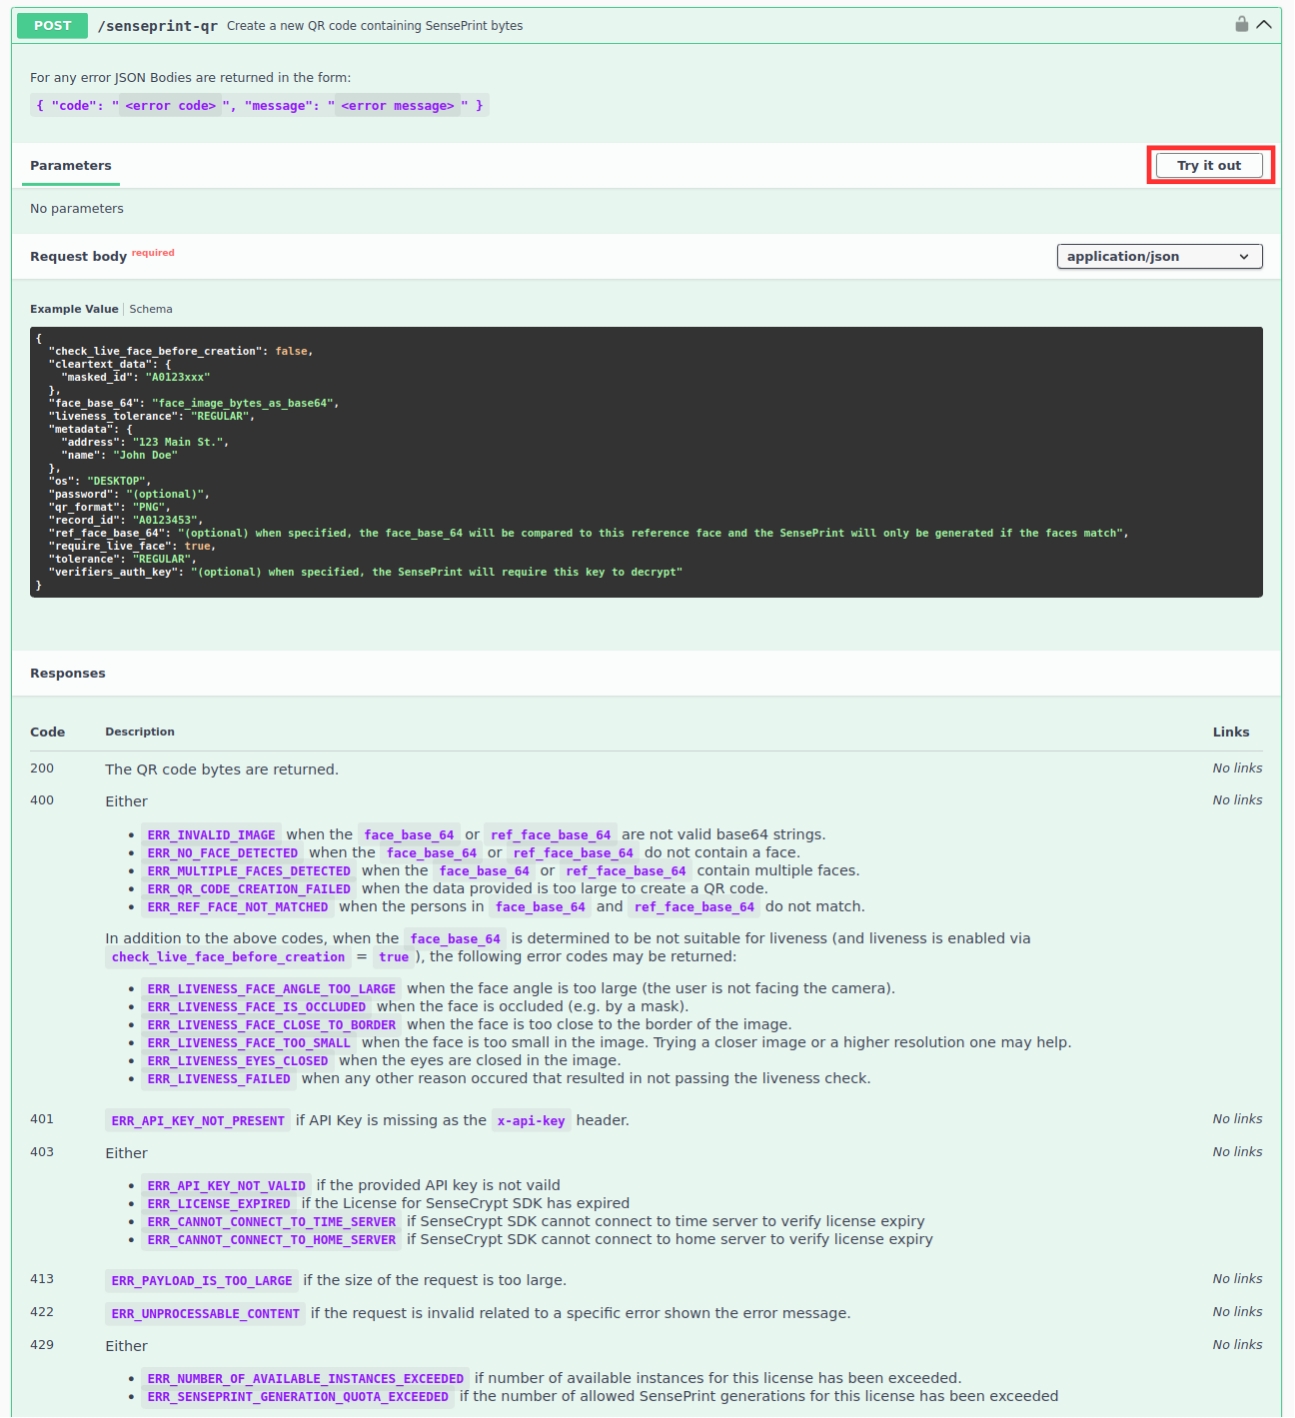
Task: Click the operation summary about creating QR code
Action: (374, 26)
